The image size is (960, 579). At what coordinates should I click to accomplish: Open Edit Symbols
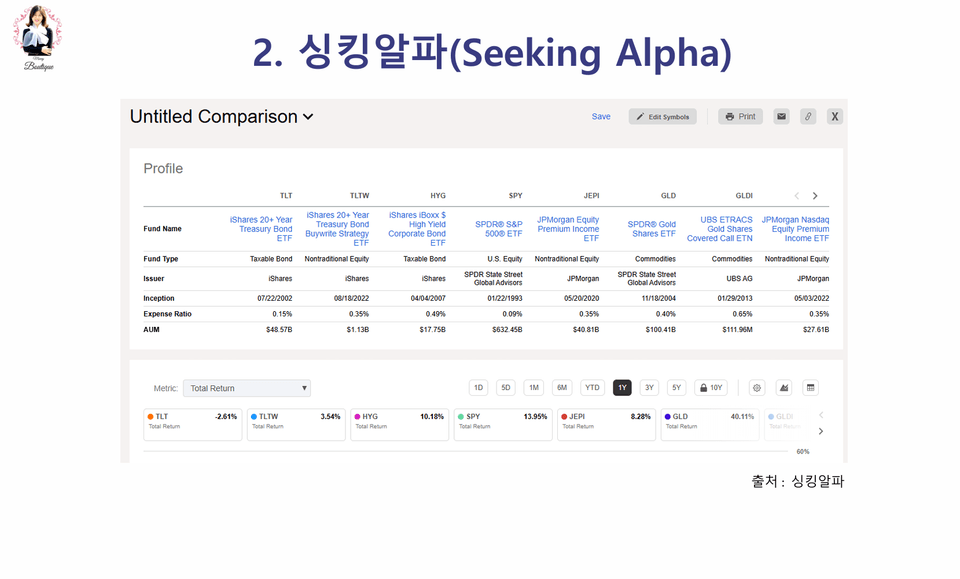[662, 116]
